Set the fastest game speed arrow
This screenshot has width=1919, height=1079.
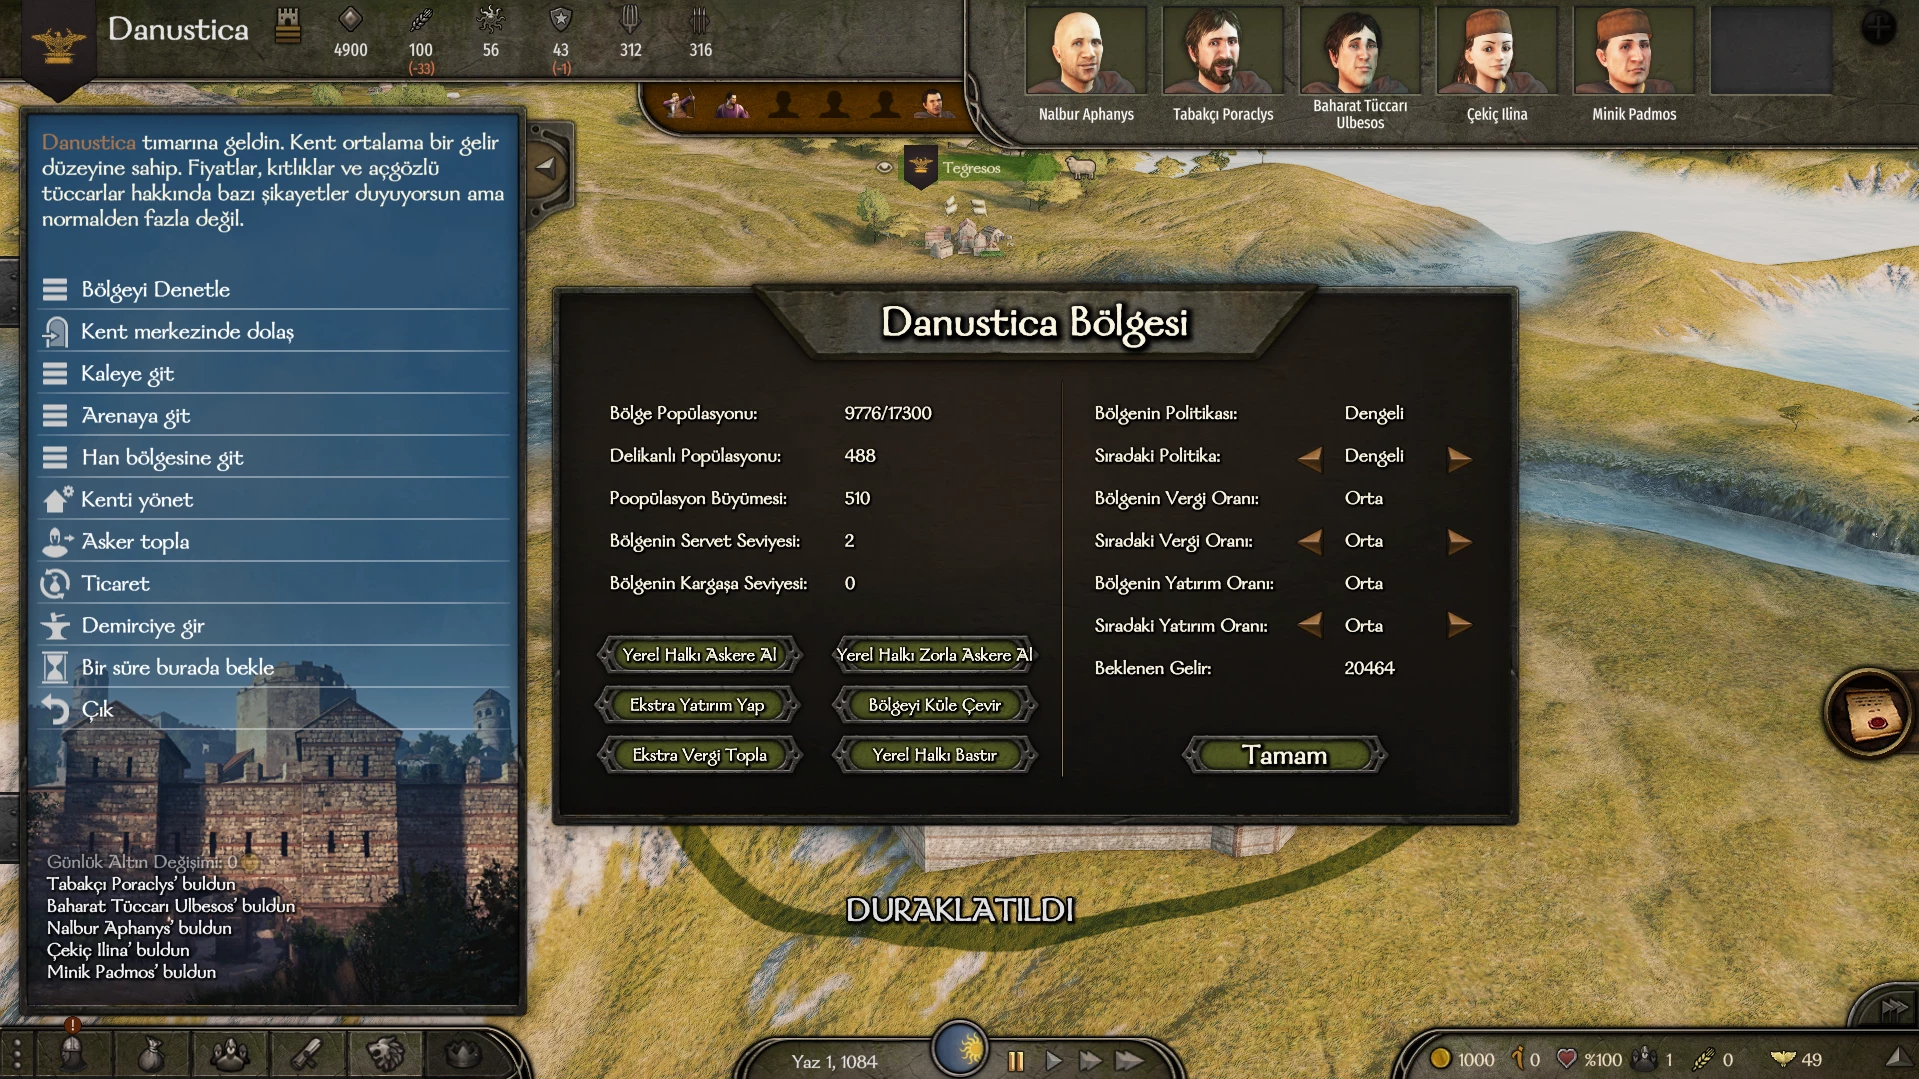coord(1129,1061)
